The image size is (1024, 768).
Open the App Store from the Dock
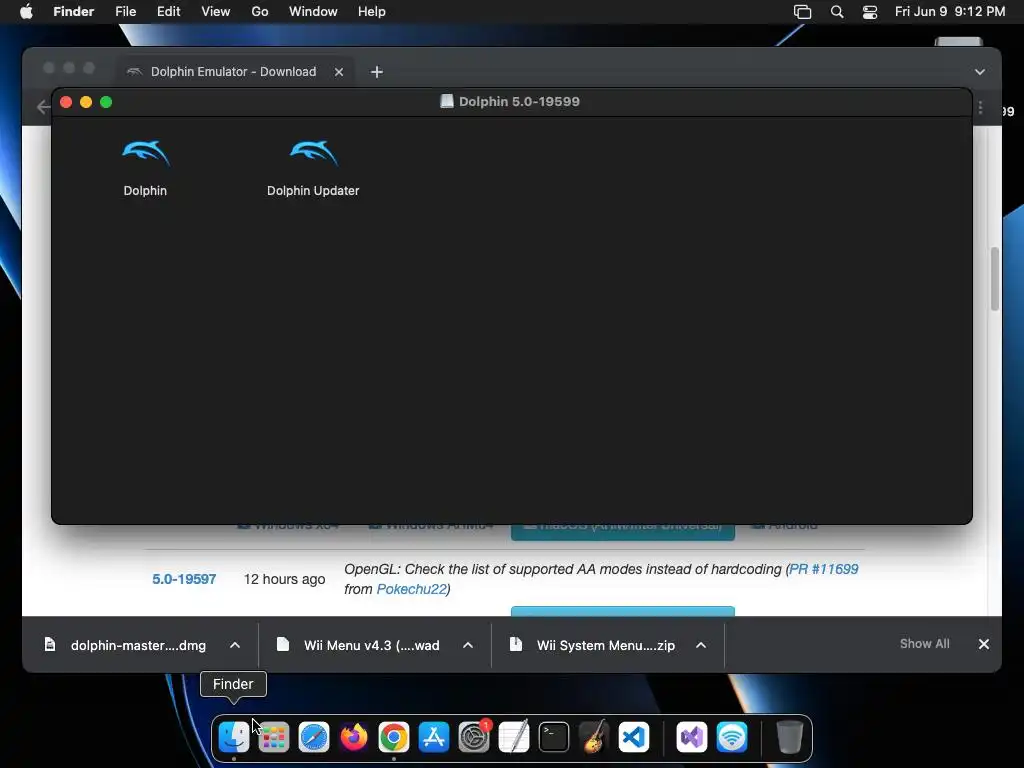pyautogui.click(x=434, y=737)
